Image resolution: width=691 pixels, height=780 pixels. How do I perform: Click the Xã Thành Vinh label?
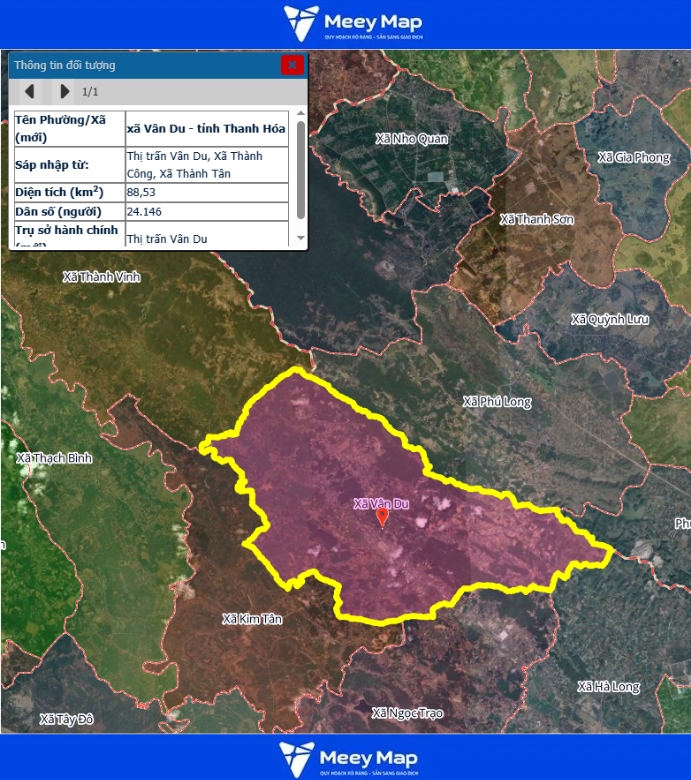click(101, 276)
